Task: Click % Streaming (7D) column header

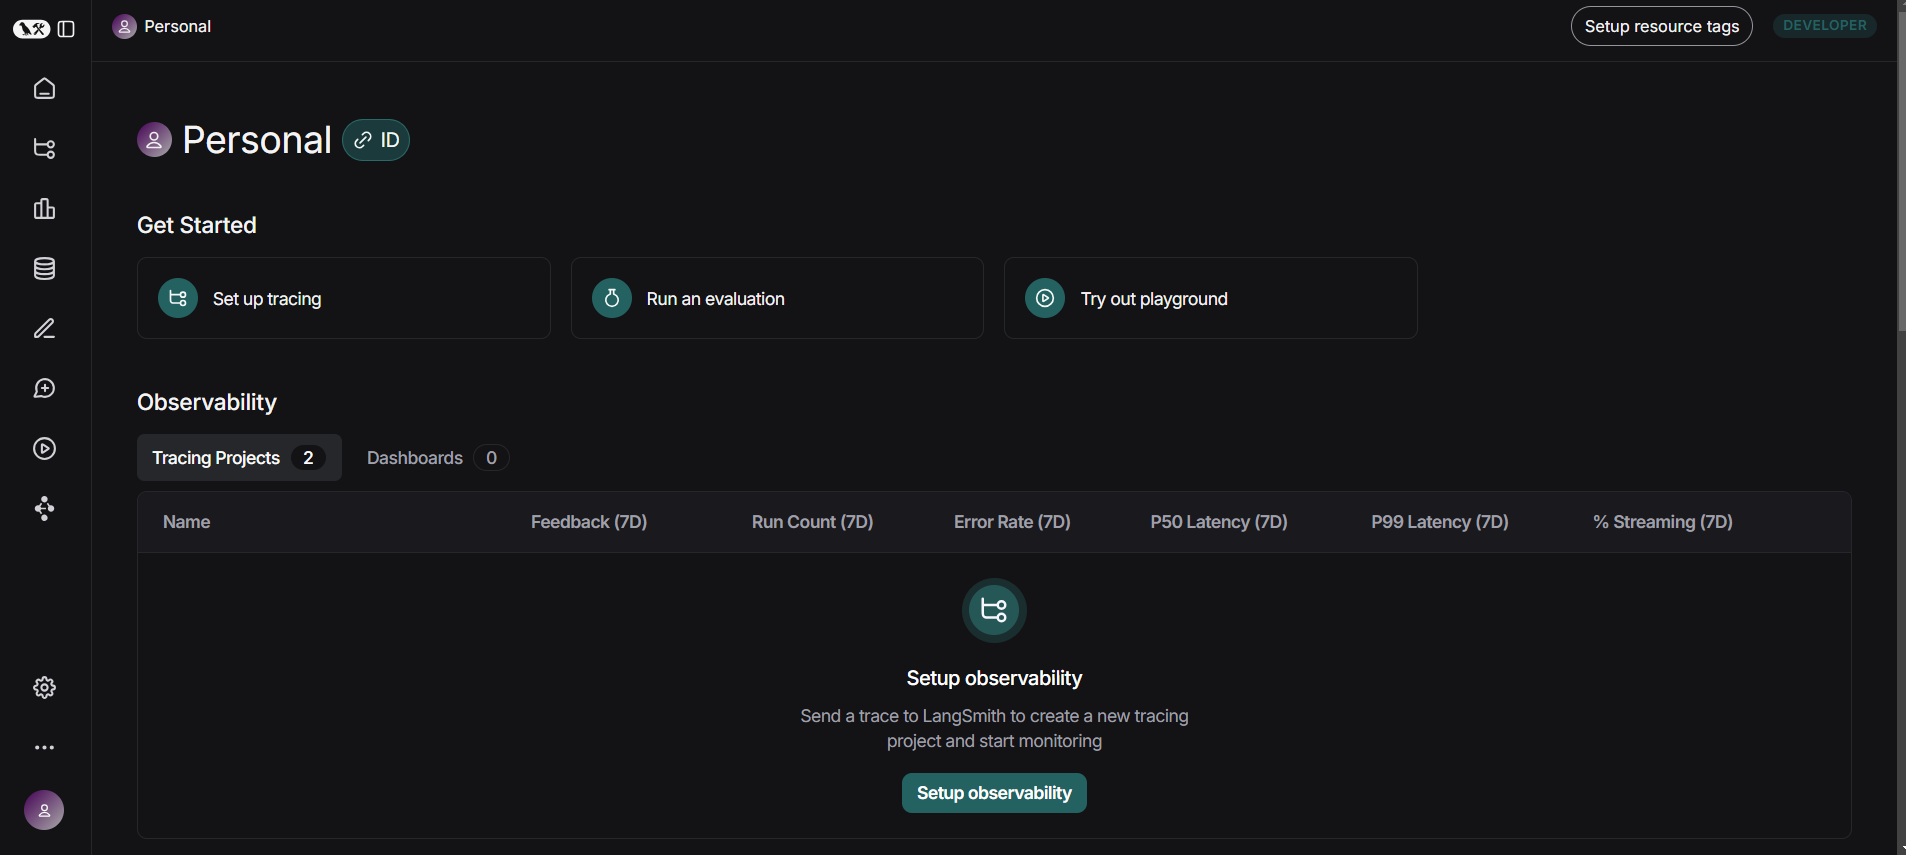Action: [1663, 522]
